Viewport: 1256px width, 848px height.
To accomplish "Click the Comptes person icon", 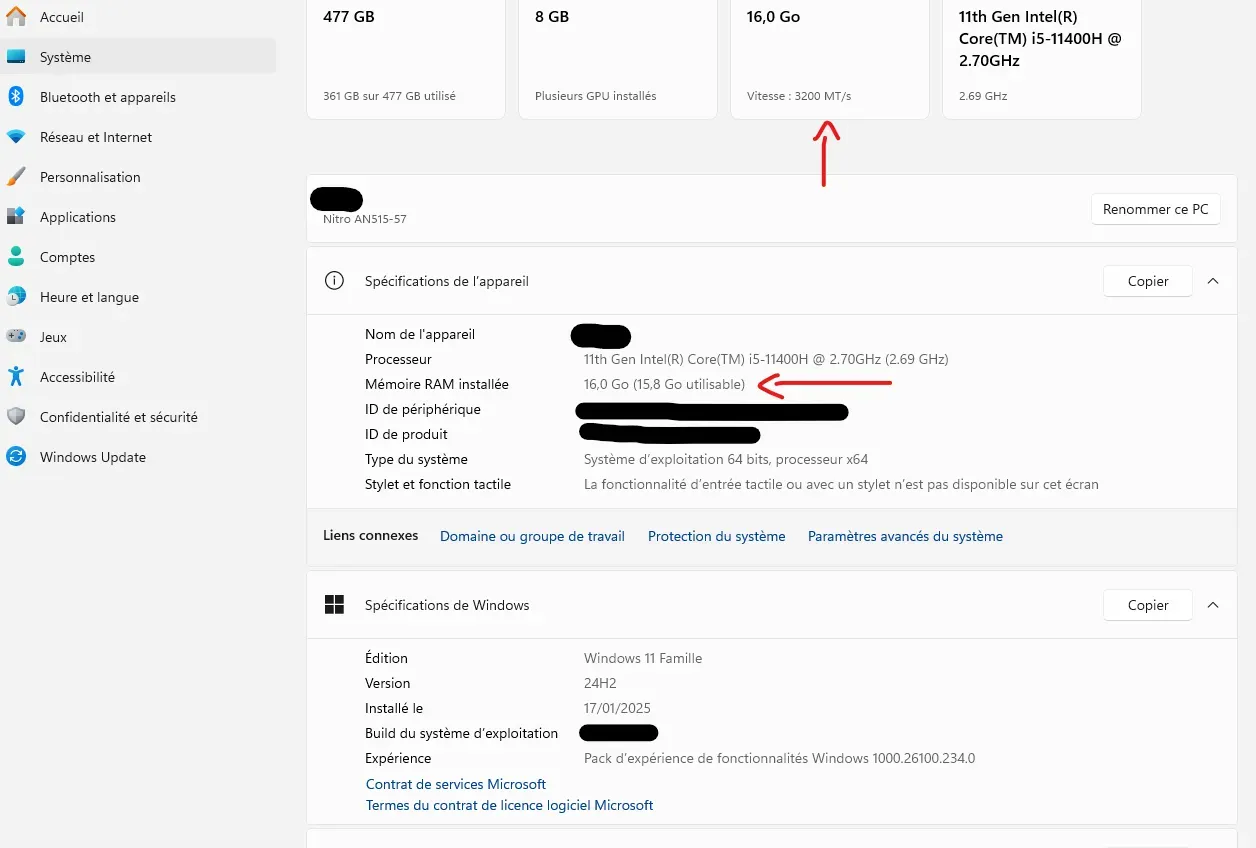I will click(16, 257).
